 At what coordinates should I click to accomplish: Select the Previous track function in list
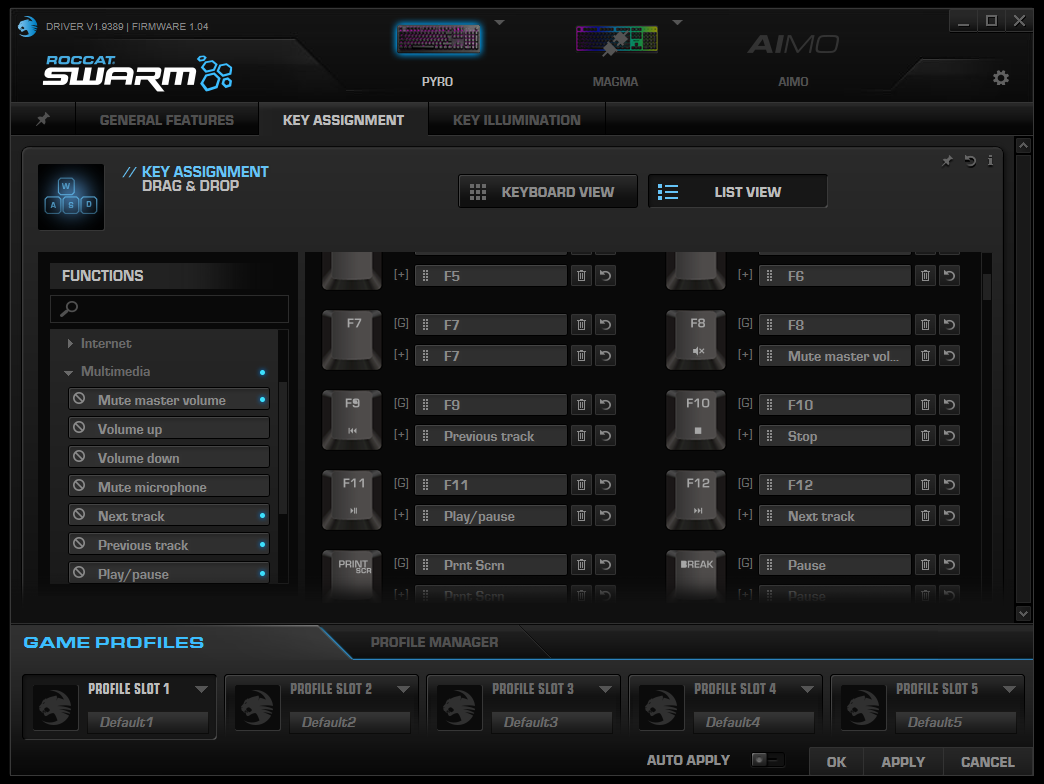click(169, 544)
